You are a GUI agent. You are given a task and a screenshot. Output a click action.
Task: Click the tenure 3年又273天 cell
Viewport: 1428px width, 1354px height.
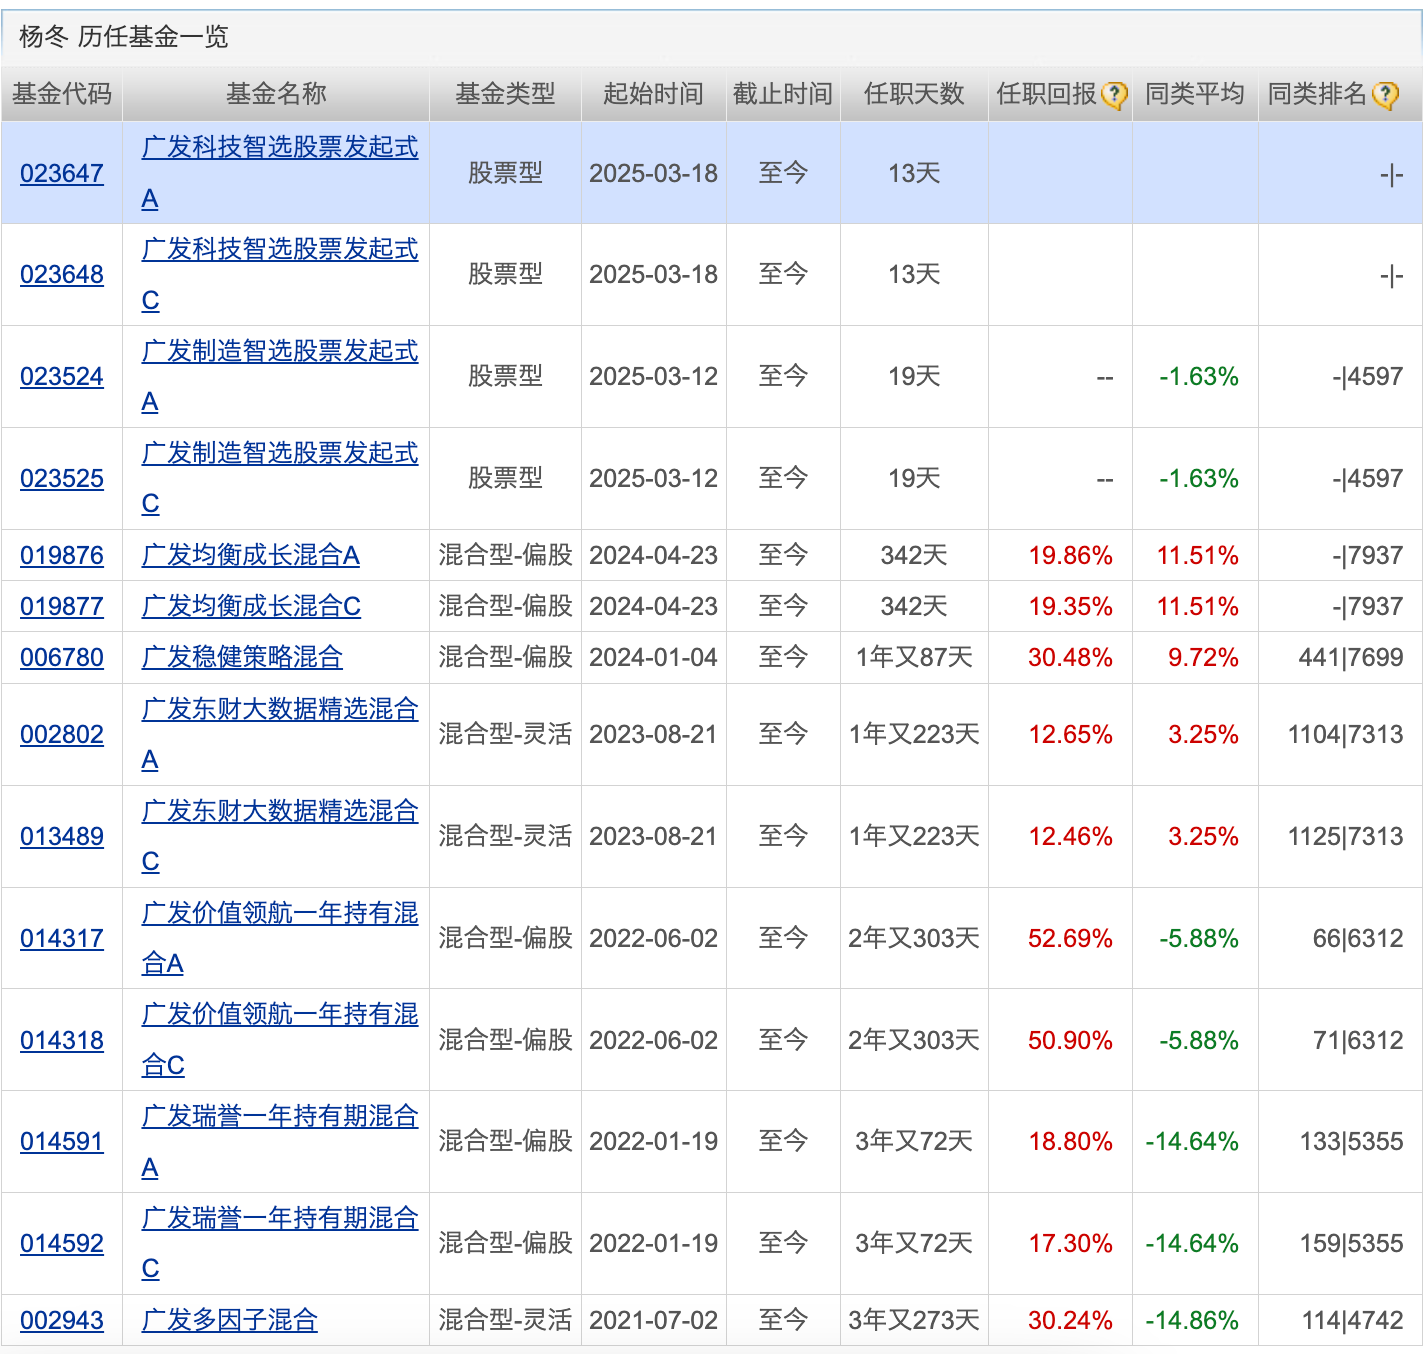tap(914, 1320)
